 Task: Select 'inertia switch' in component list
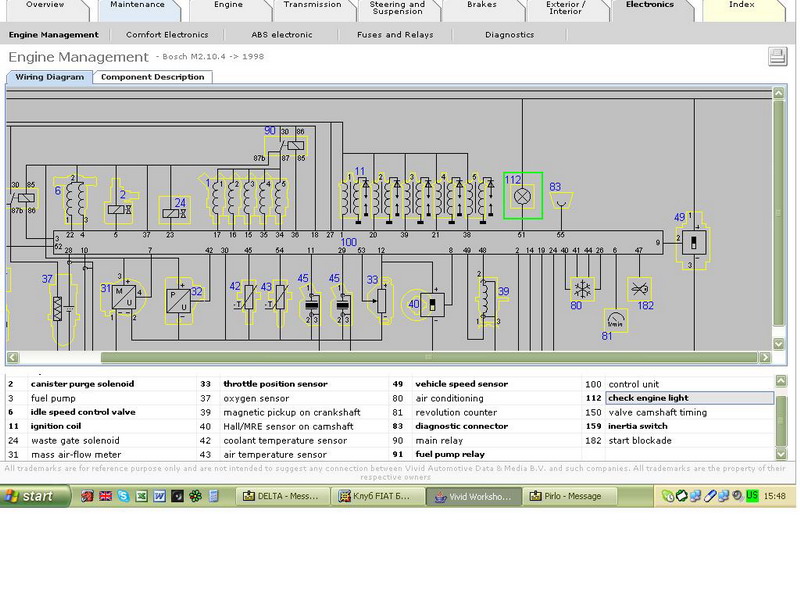(x=640, y=426)
